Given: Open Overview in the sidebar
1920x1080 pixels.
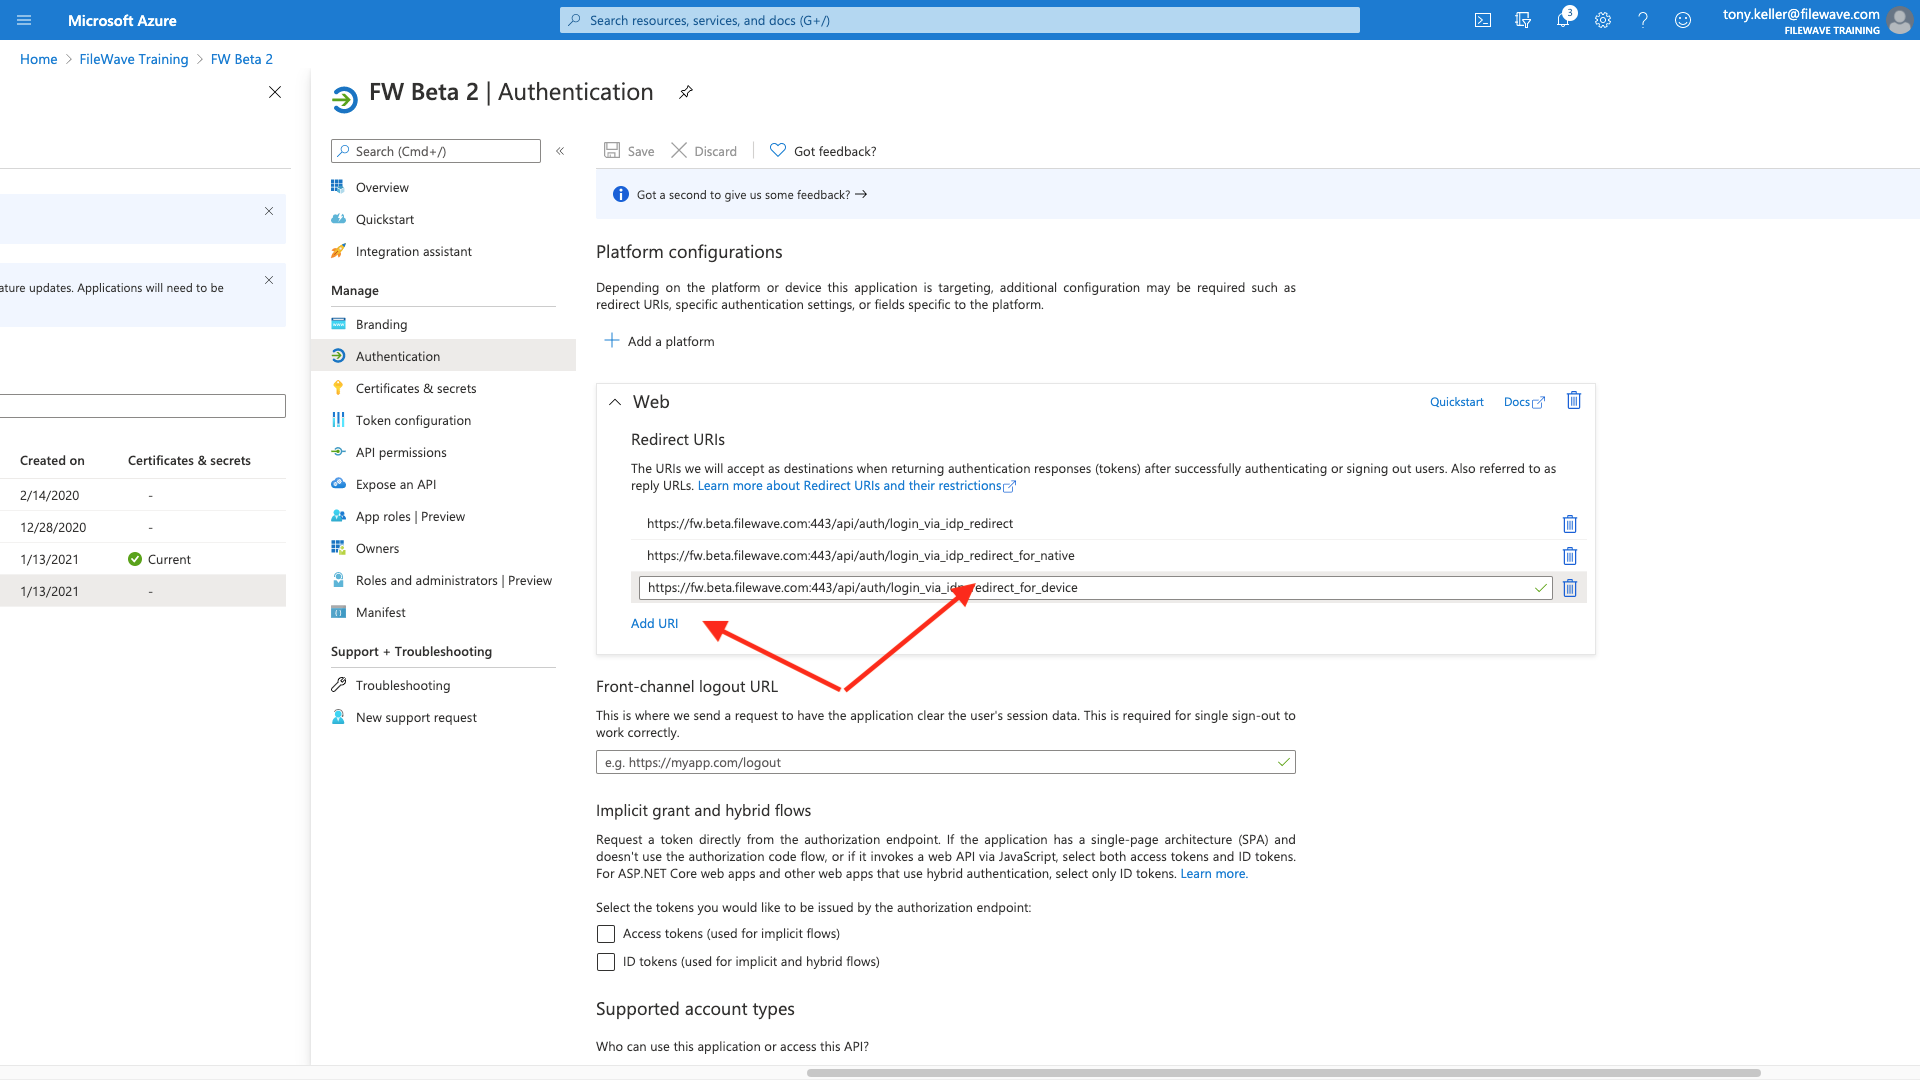Looking at the screenshot, I should point(382,187).
